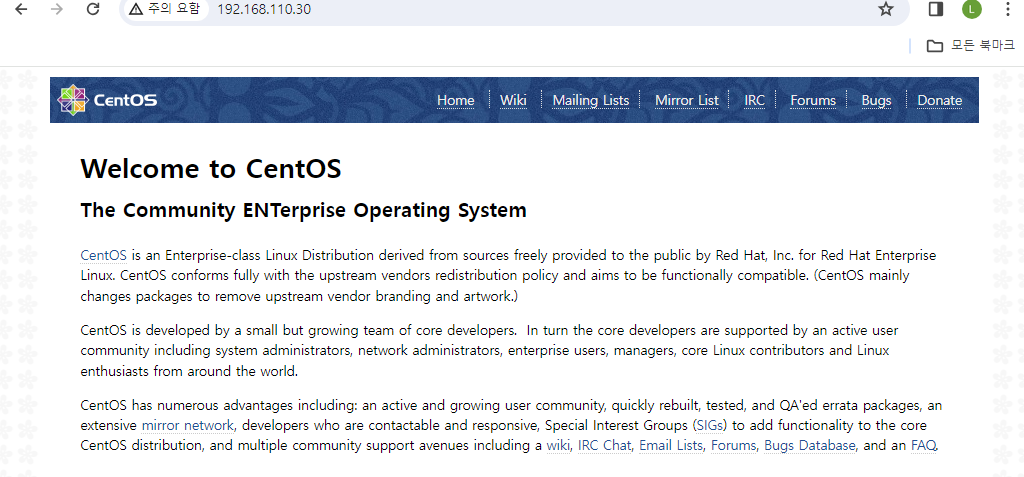Open the Wiki navigation item
The image size is (1024, 477).
[x=513, y=101]
